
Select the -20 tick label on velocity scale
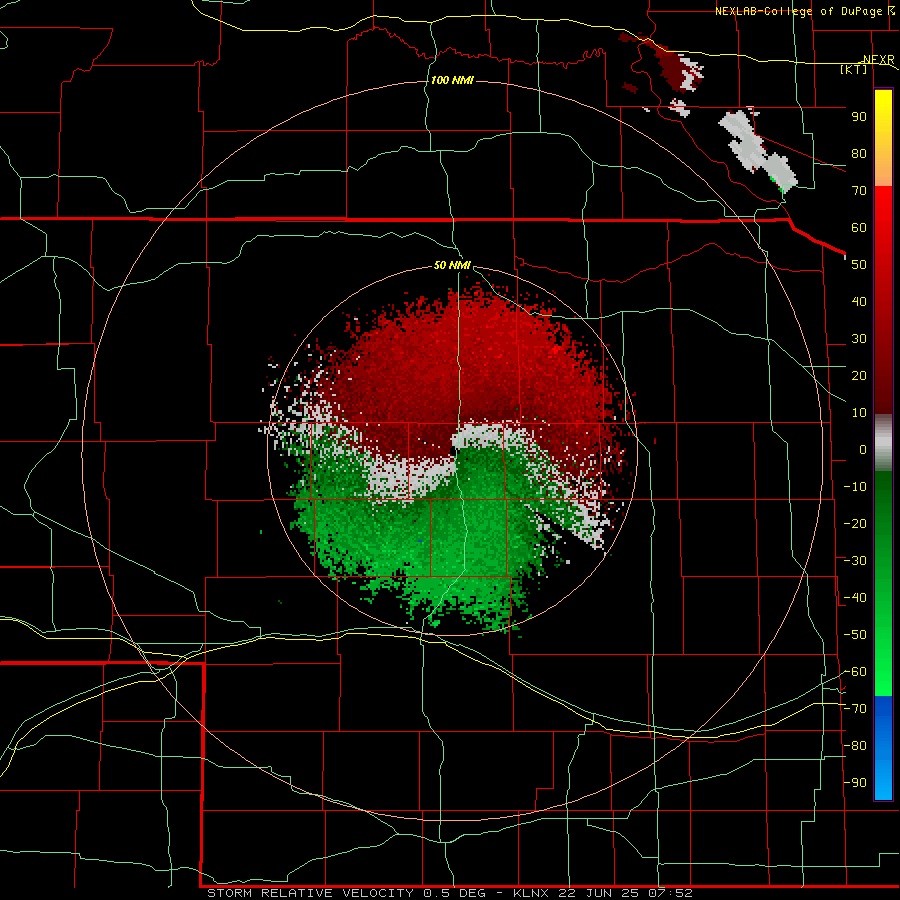pyautogui.click(x=855, y=523)
